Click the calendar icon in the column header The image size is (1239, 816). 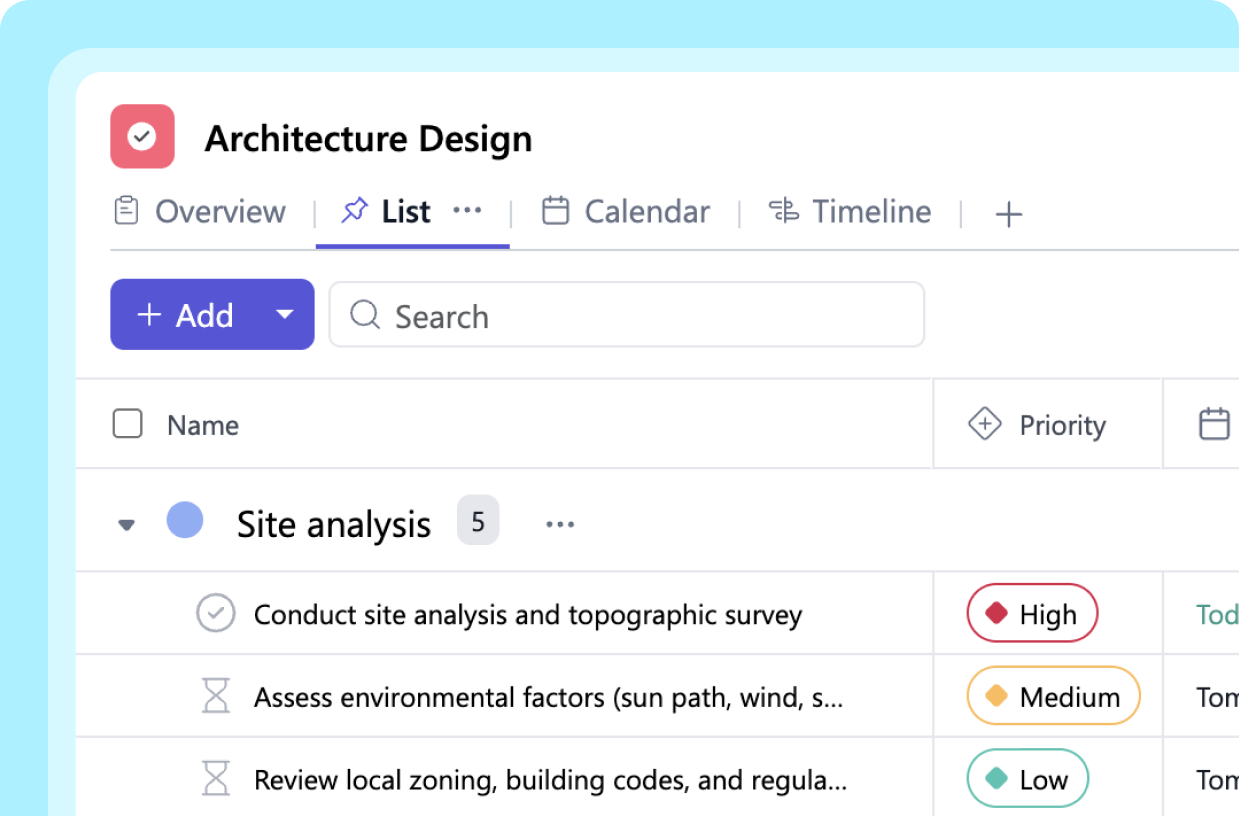point(1214,423)
